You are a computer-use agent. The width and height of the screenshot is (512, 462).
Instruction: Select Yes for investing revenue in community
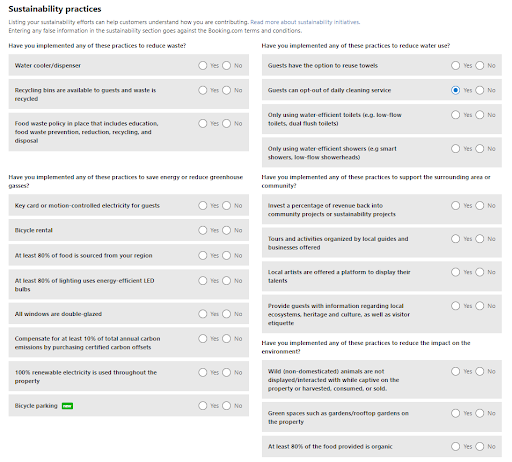tap(455, 205)
